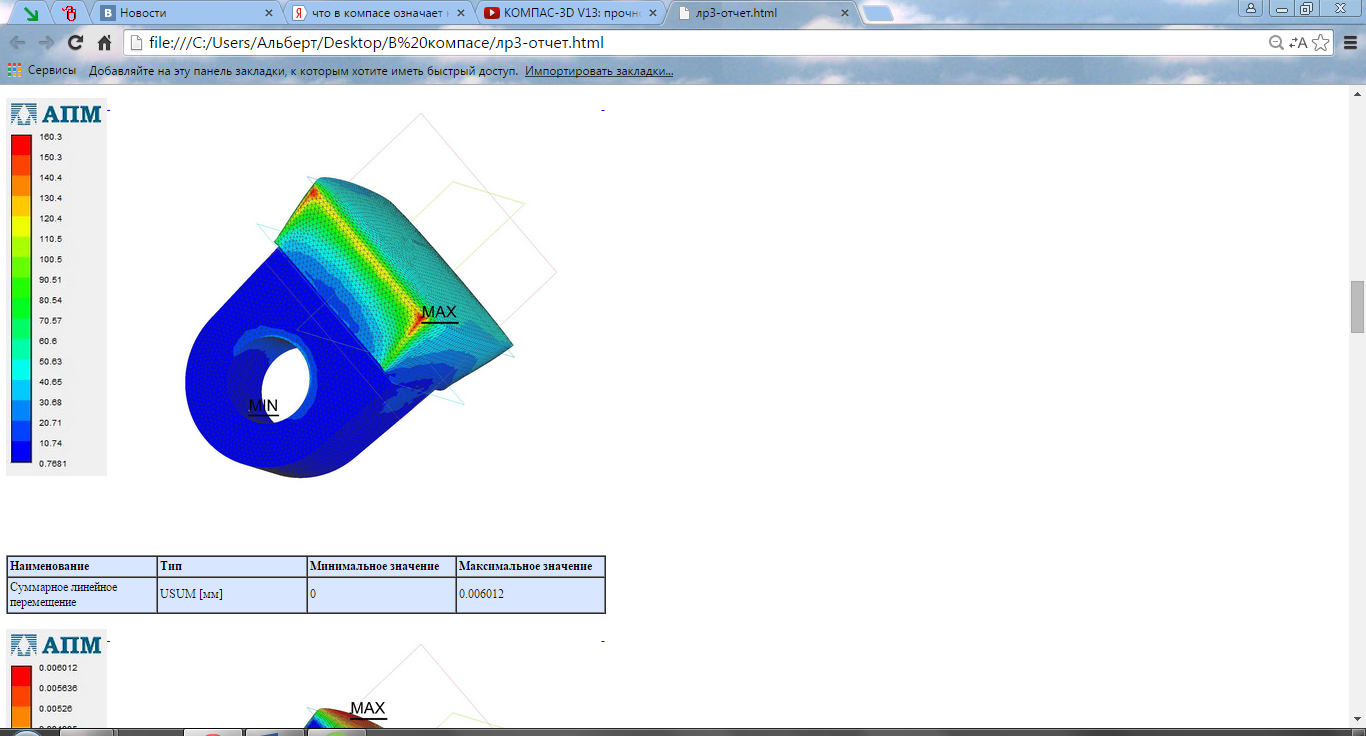1366x736 pixels.
Task: Click the MIN label on stress model
Action: (x=263, y=406)
